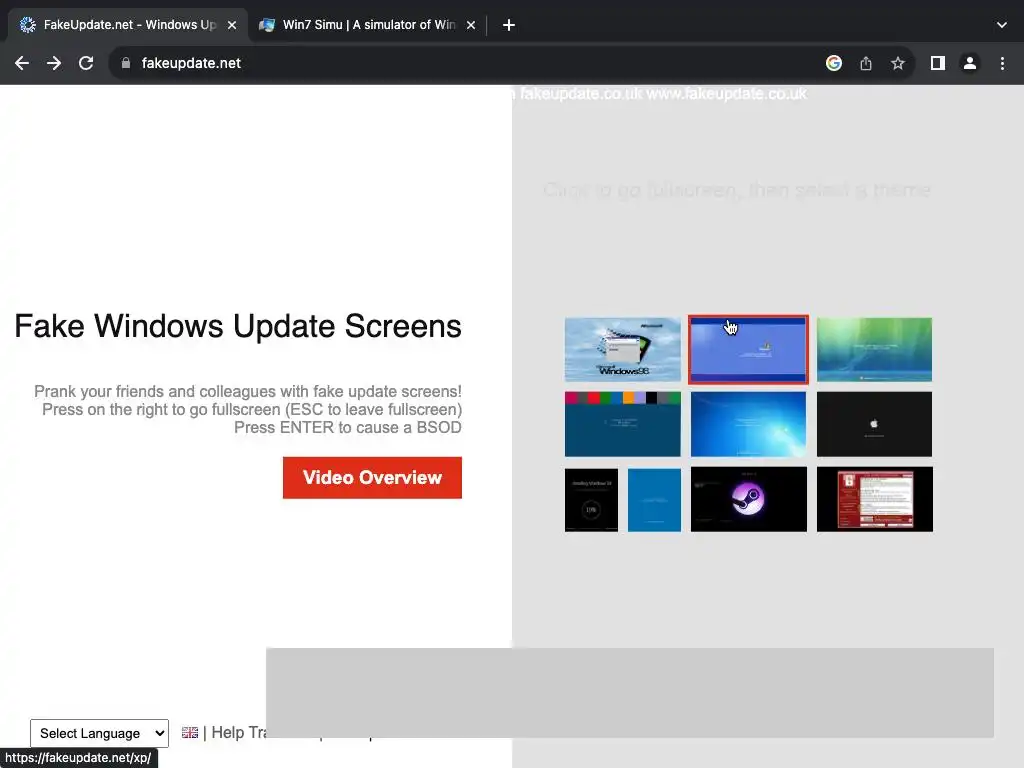The image size is (1024, 768).
Task: Toggle the browser side panel
Action: (938, 63)
